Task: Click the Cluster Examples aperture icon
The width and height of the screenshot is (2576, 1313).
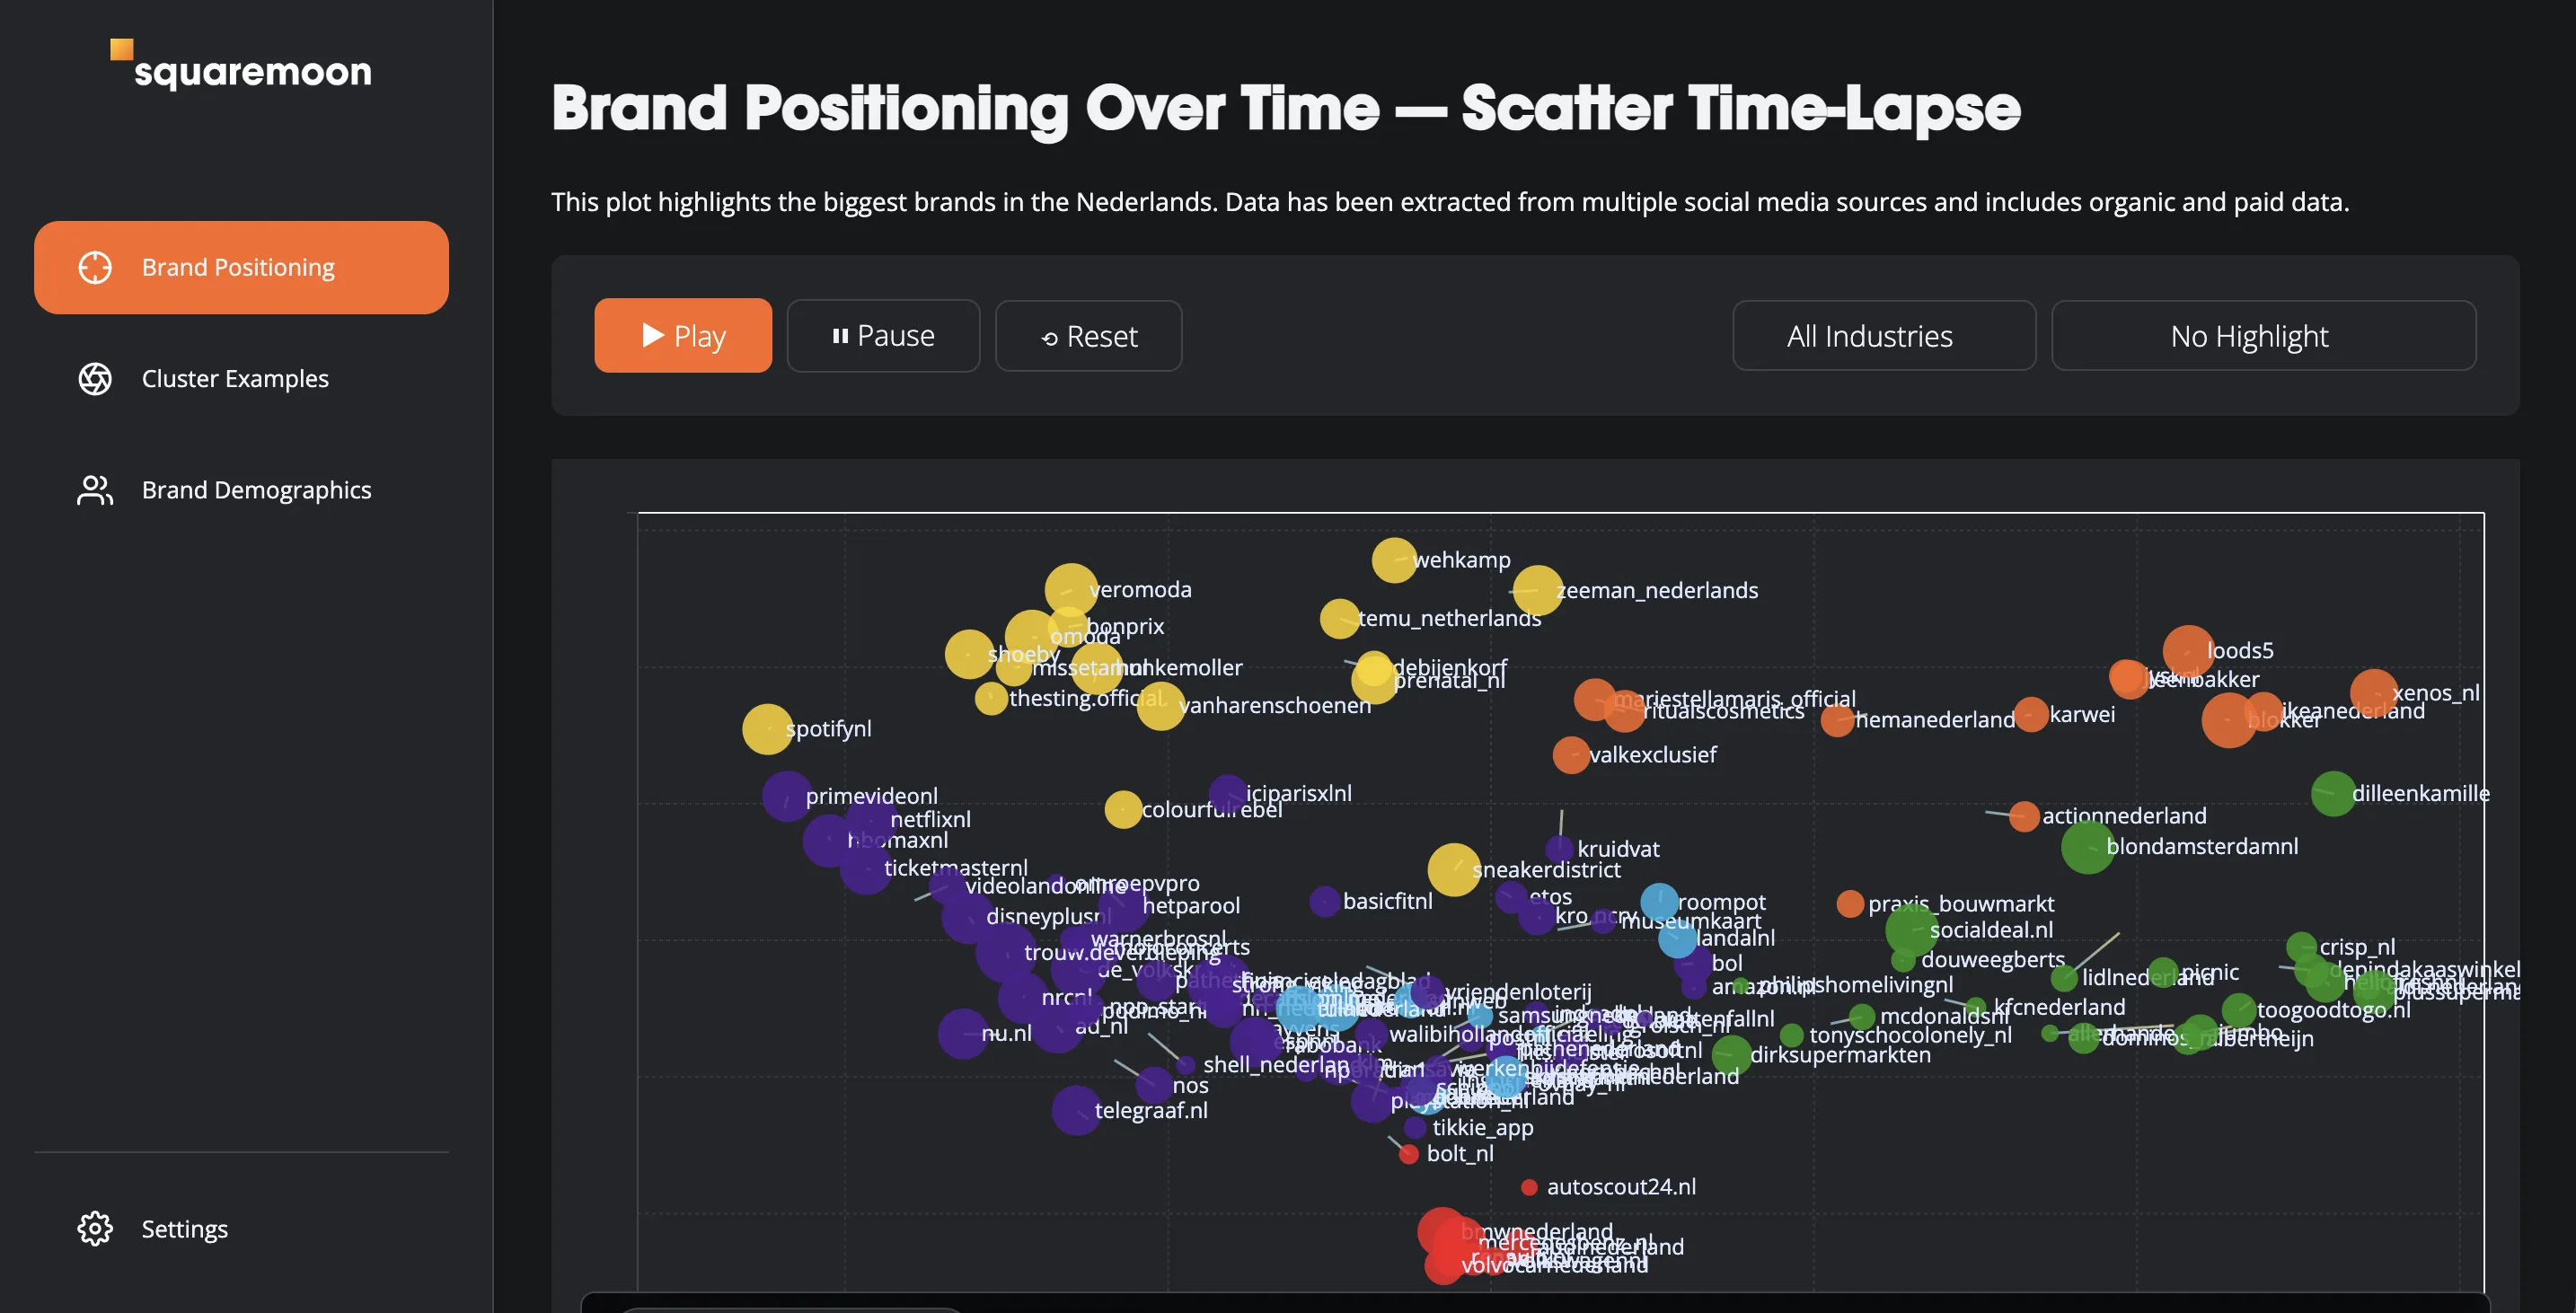Action: [95, 379]
